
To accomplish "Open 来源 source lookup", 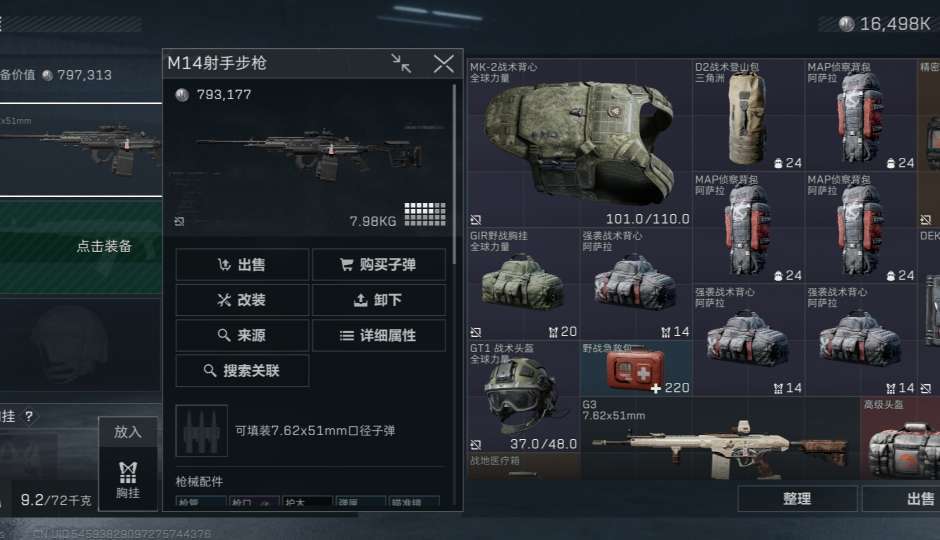I will [242, 335].
